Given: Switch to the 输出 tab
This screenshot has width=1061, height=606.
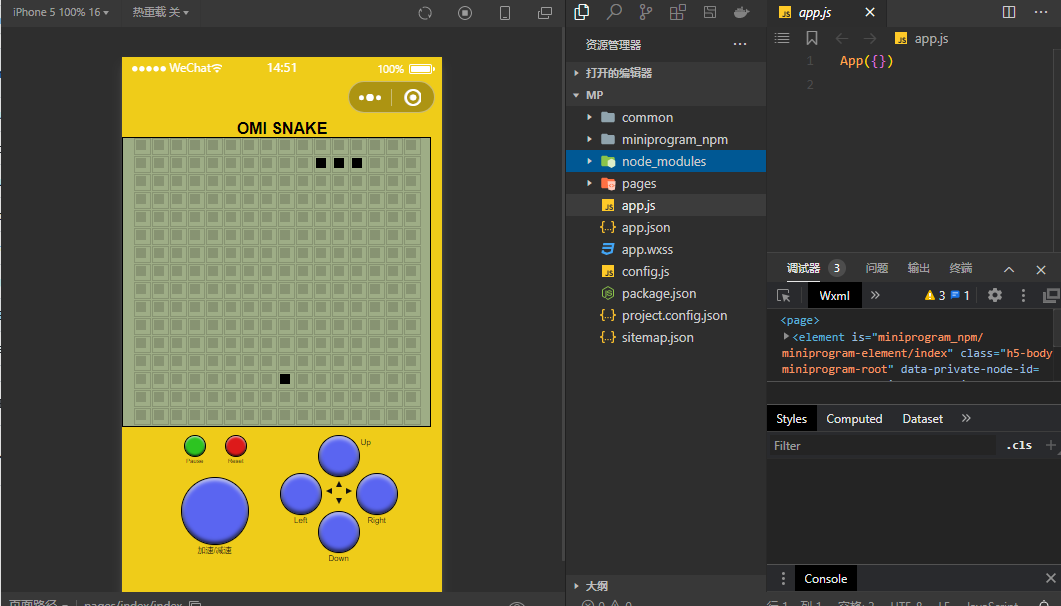Looking at the screenshot, I should click(918, 269).
